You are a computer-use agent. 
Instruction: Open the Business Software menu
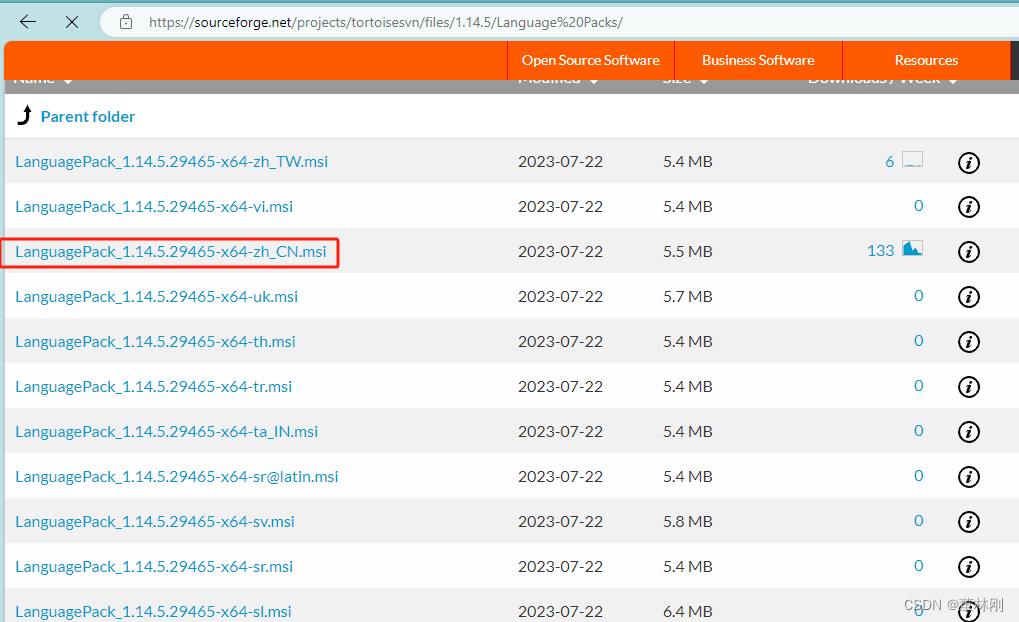(x=758, y=60)
